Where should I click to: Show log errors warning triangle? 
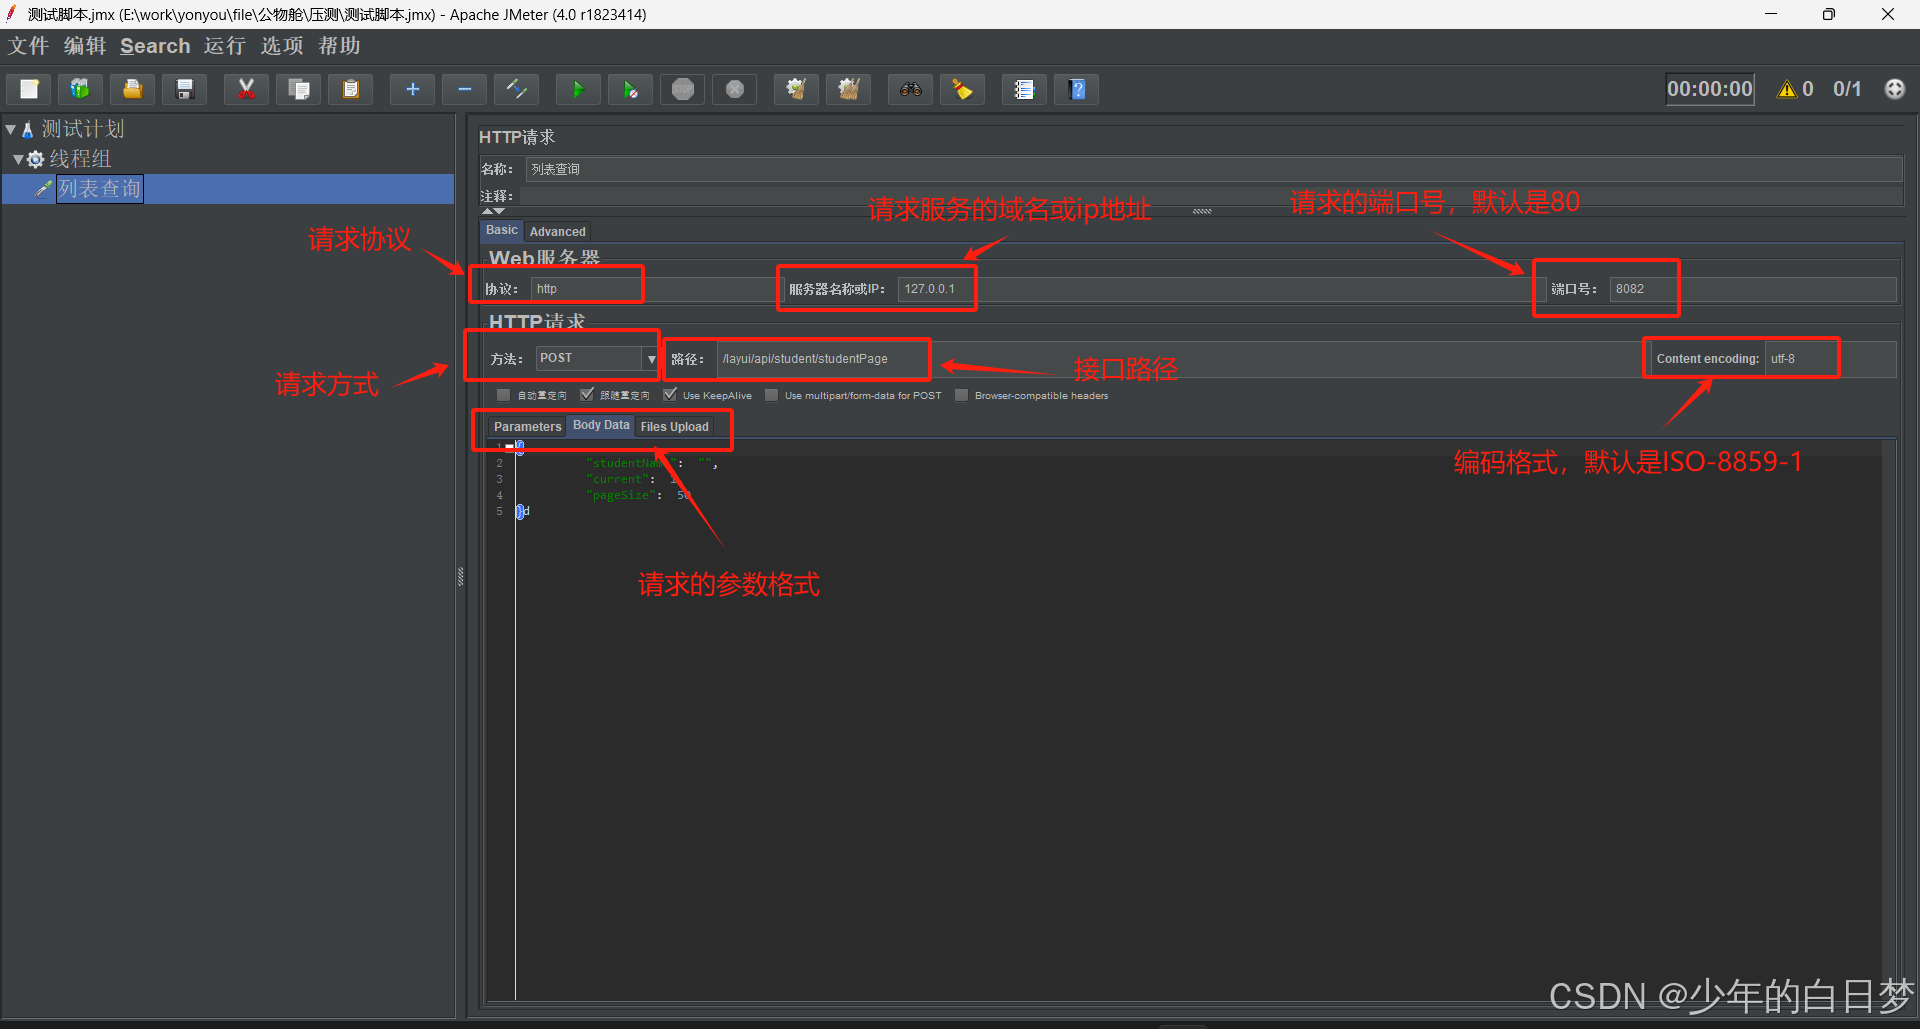pos(1787,89)
